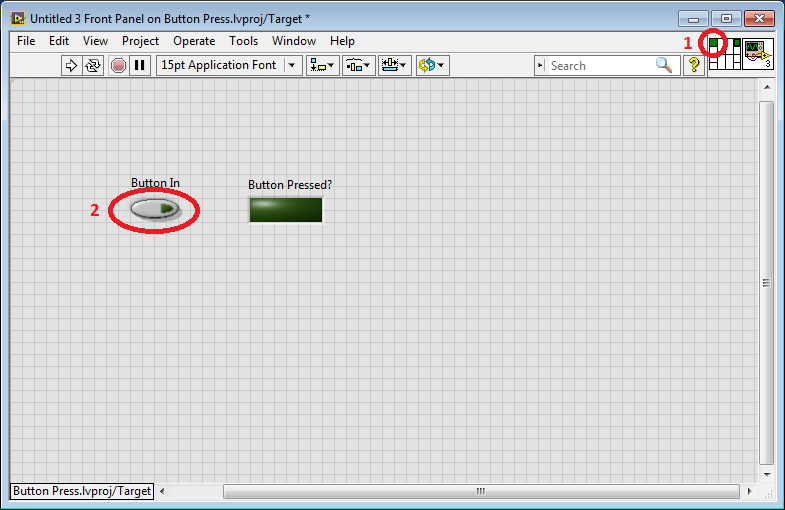
Task: Open the View menu
Action: click(x=95, y=41)
